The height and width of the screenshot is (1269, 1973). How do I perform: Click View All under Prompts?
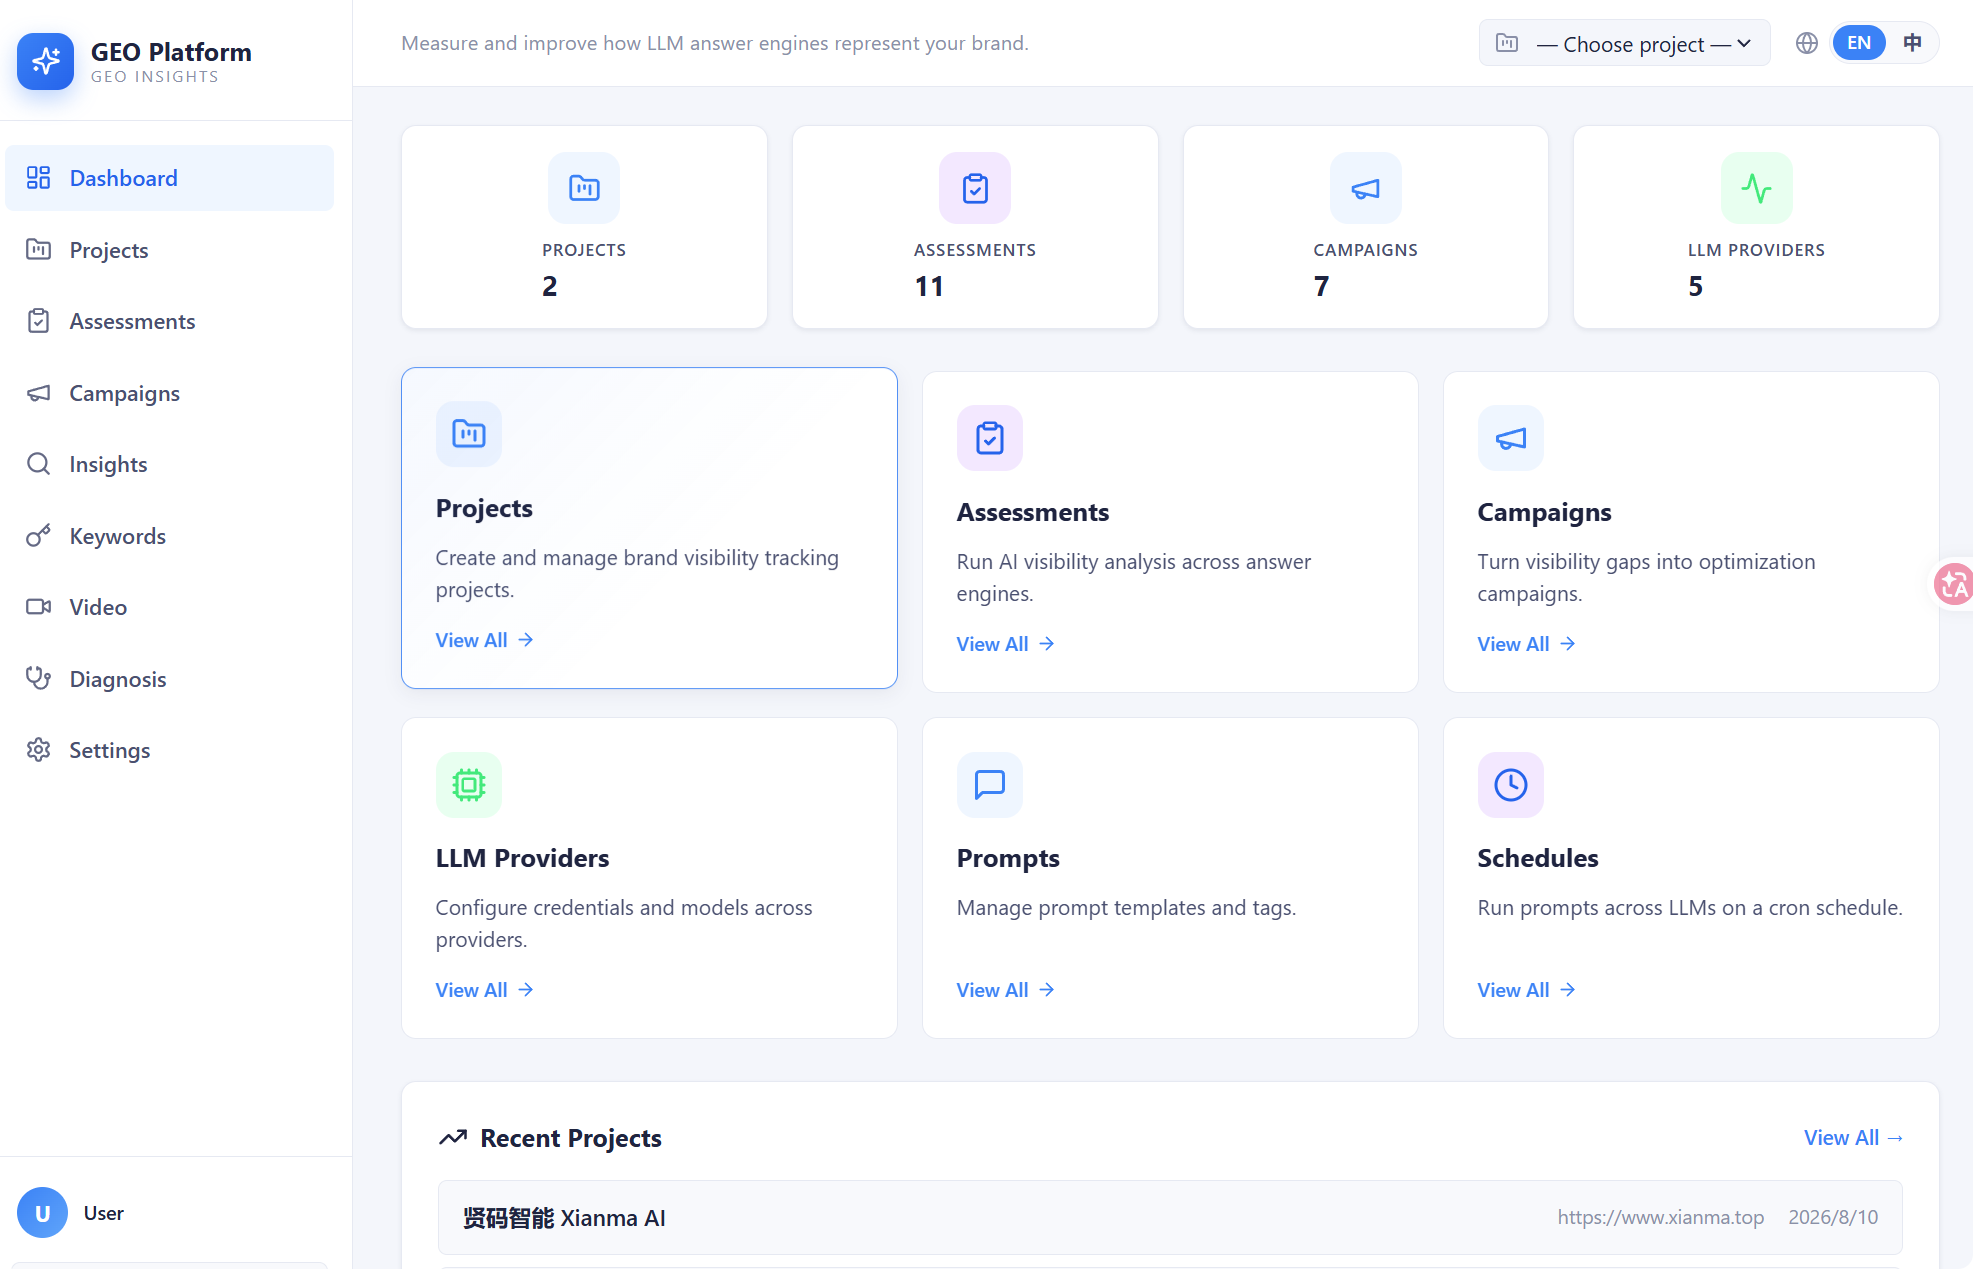tap(1006, 990)
